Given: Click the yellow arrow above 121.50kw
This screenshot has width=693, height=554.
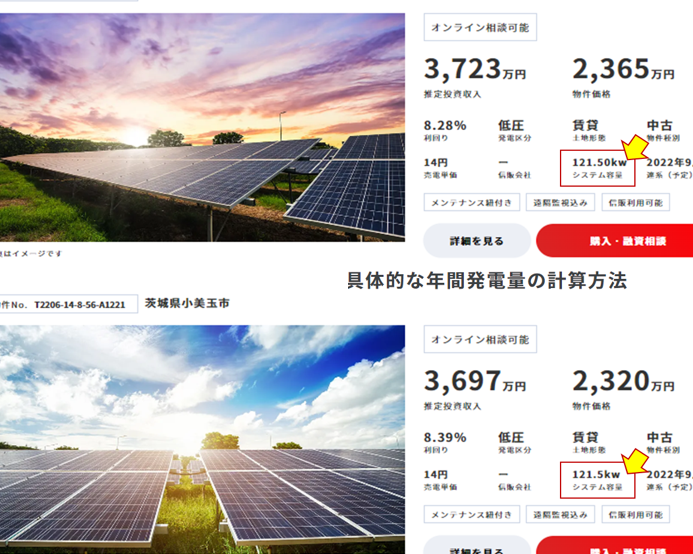Looking at the screenshot, I should (x=634, y=148).
